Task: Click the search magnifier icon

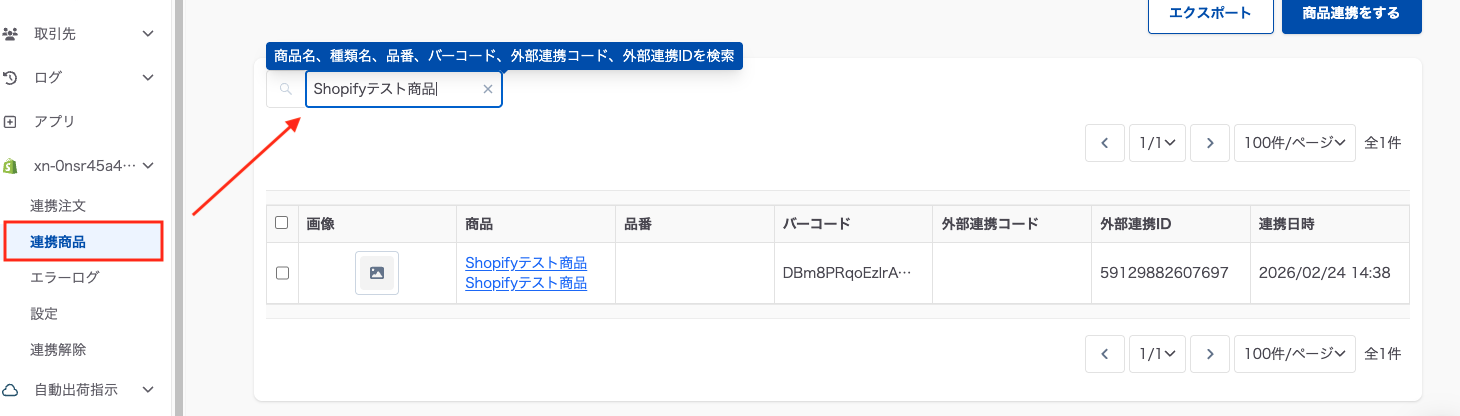Action: [x=285, y=89]
